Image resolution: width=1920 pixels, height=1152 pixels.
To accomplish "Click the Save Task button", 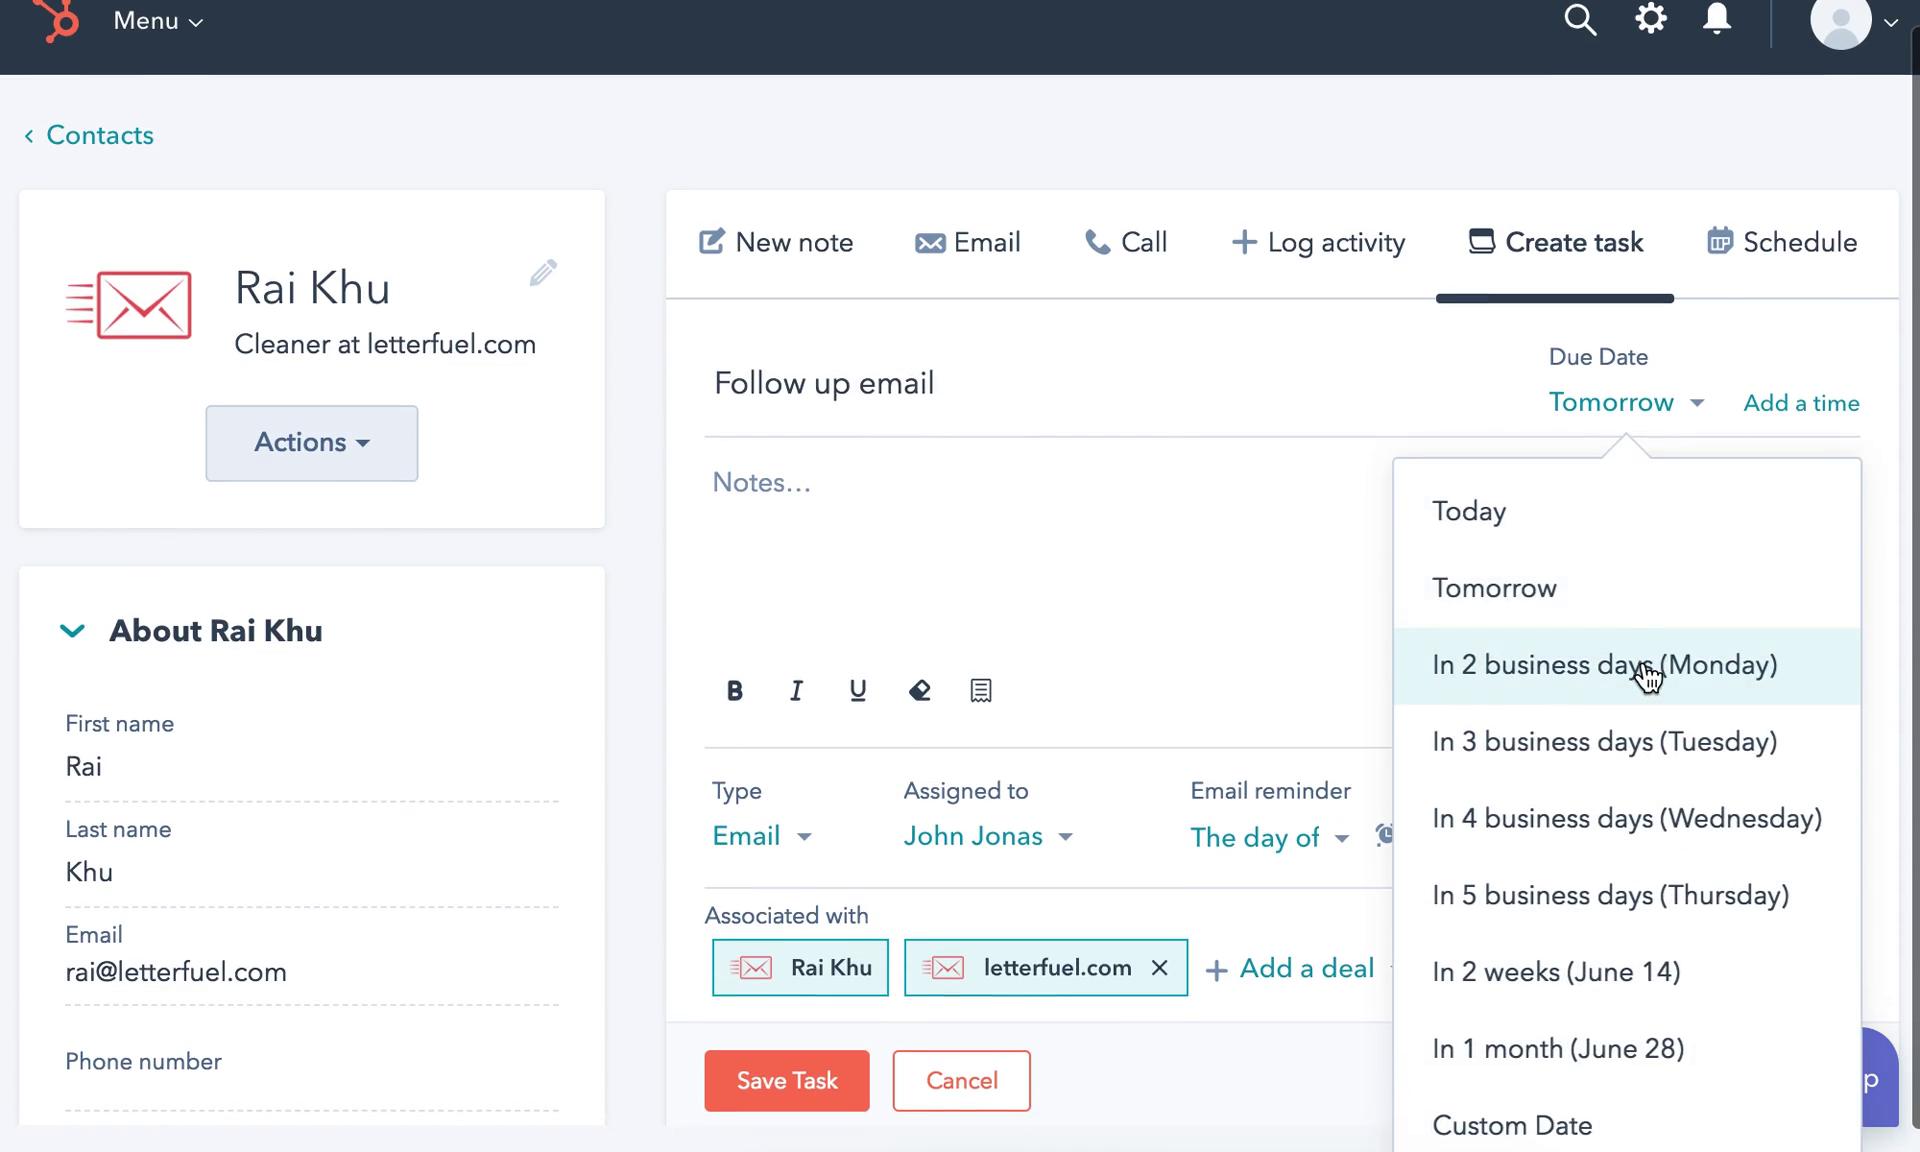I will [x=787, y=1081].
